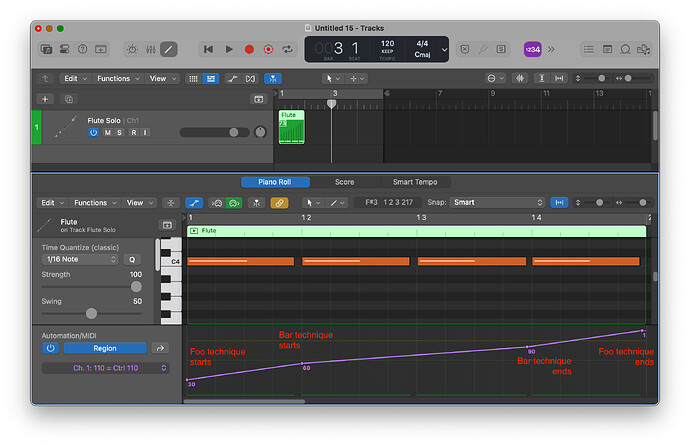690x446 pixels.
Task: Toggle Flex view in Tracks toolbar
Action: click(x=250, y=79)
